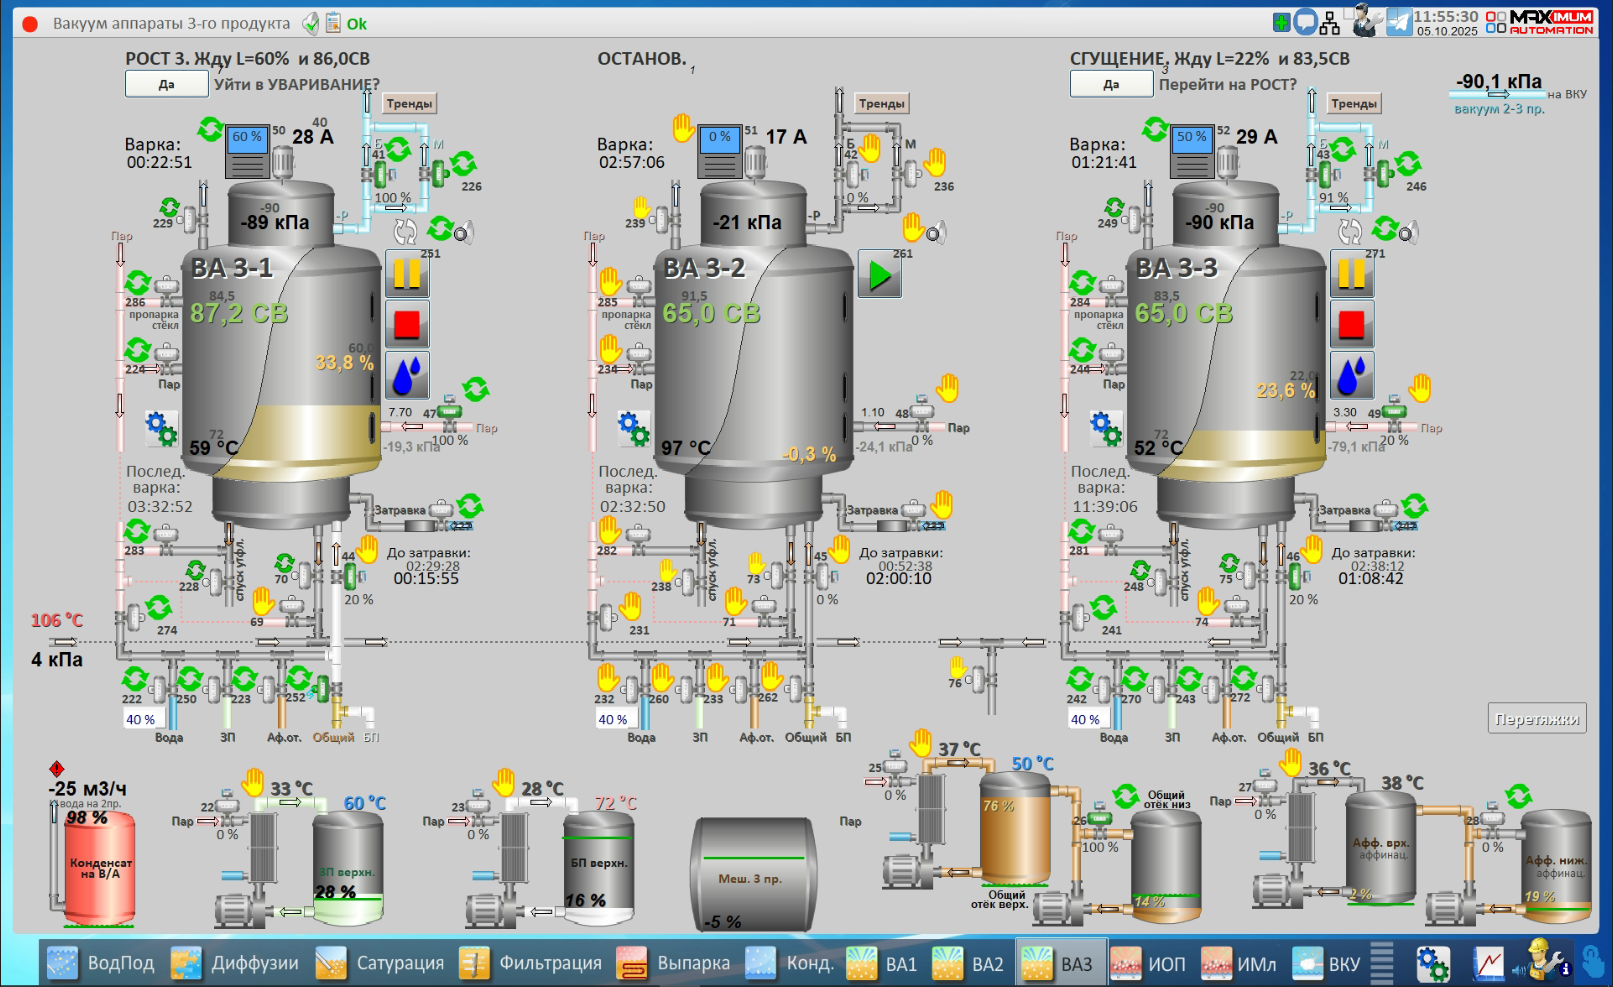Open the gear settings icon beside BA 3-2
The height and width of the screenshot is (987, 1613).
pos(634,428)
